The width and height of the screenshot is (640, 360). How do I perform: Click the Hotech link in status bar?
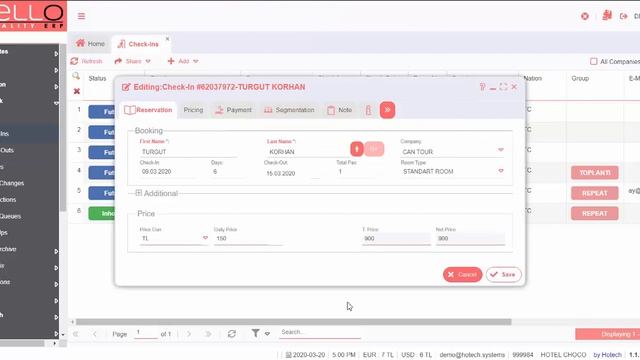[x=607, y=355]
